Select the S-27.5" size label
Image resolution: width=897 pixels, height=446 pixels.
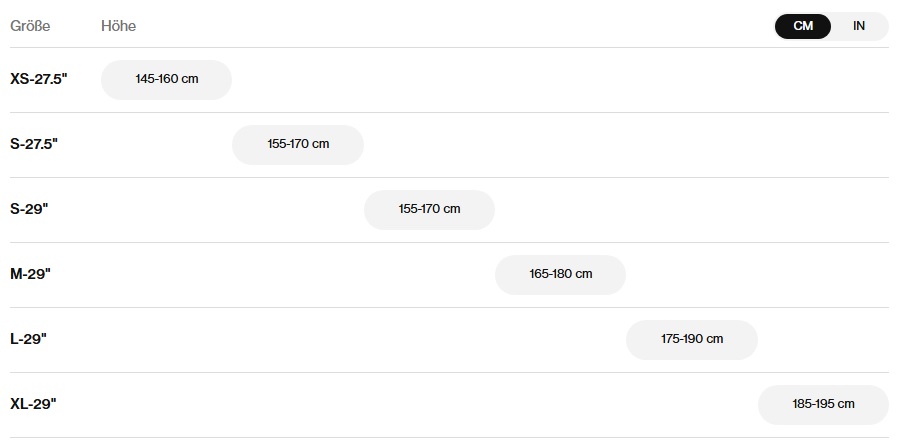click(x=34, y=144)
